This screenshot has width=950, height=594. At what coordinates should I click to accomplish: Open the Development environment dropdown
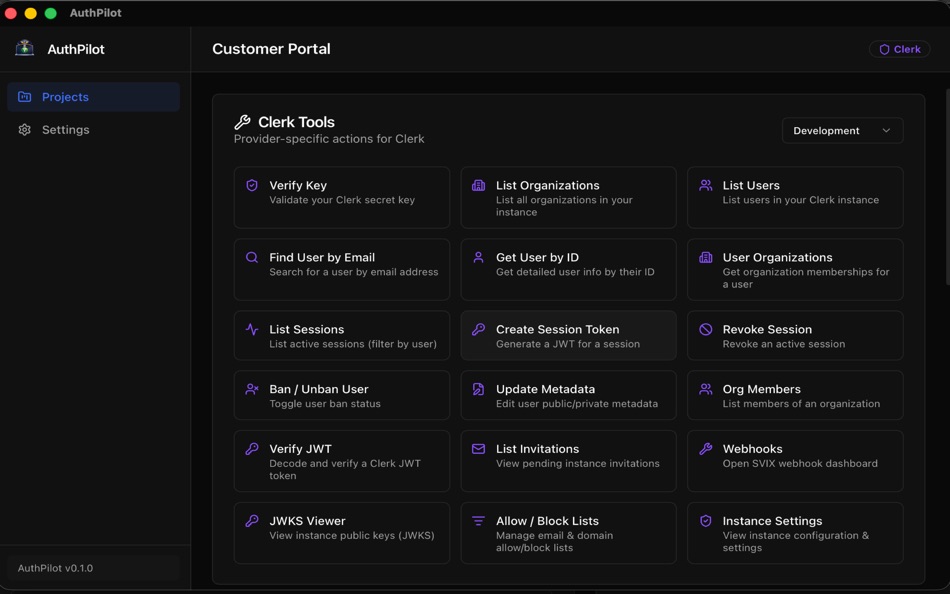842,131
